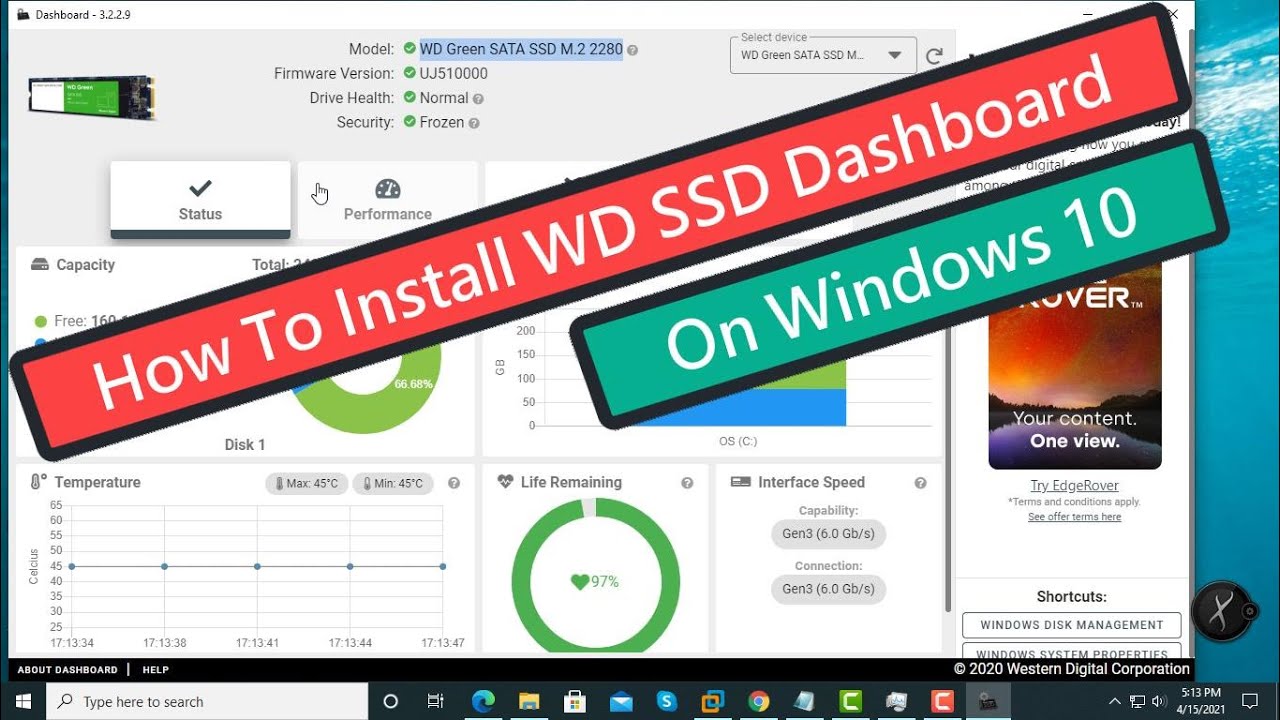Viewport: 1280px width, 720px height.
Task: Click the Life Remaining help icon
Action: point(687,483)
